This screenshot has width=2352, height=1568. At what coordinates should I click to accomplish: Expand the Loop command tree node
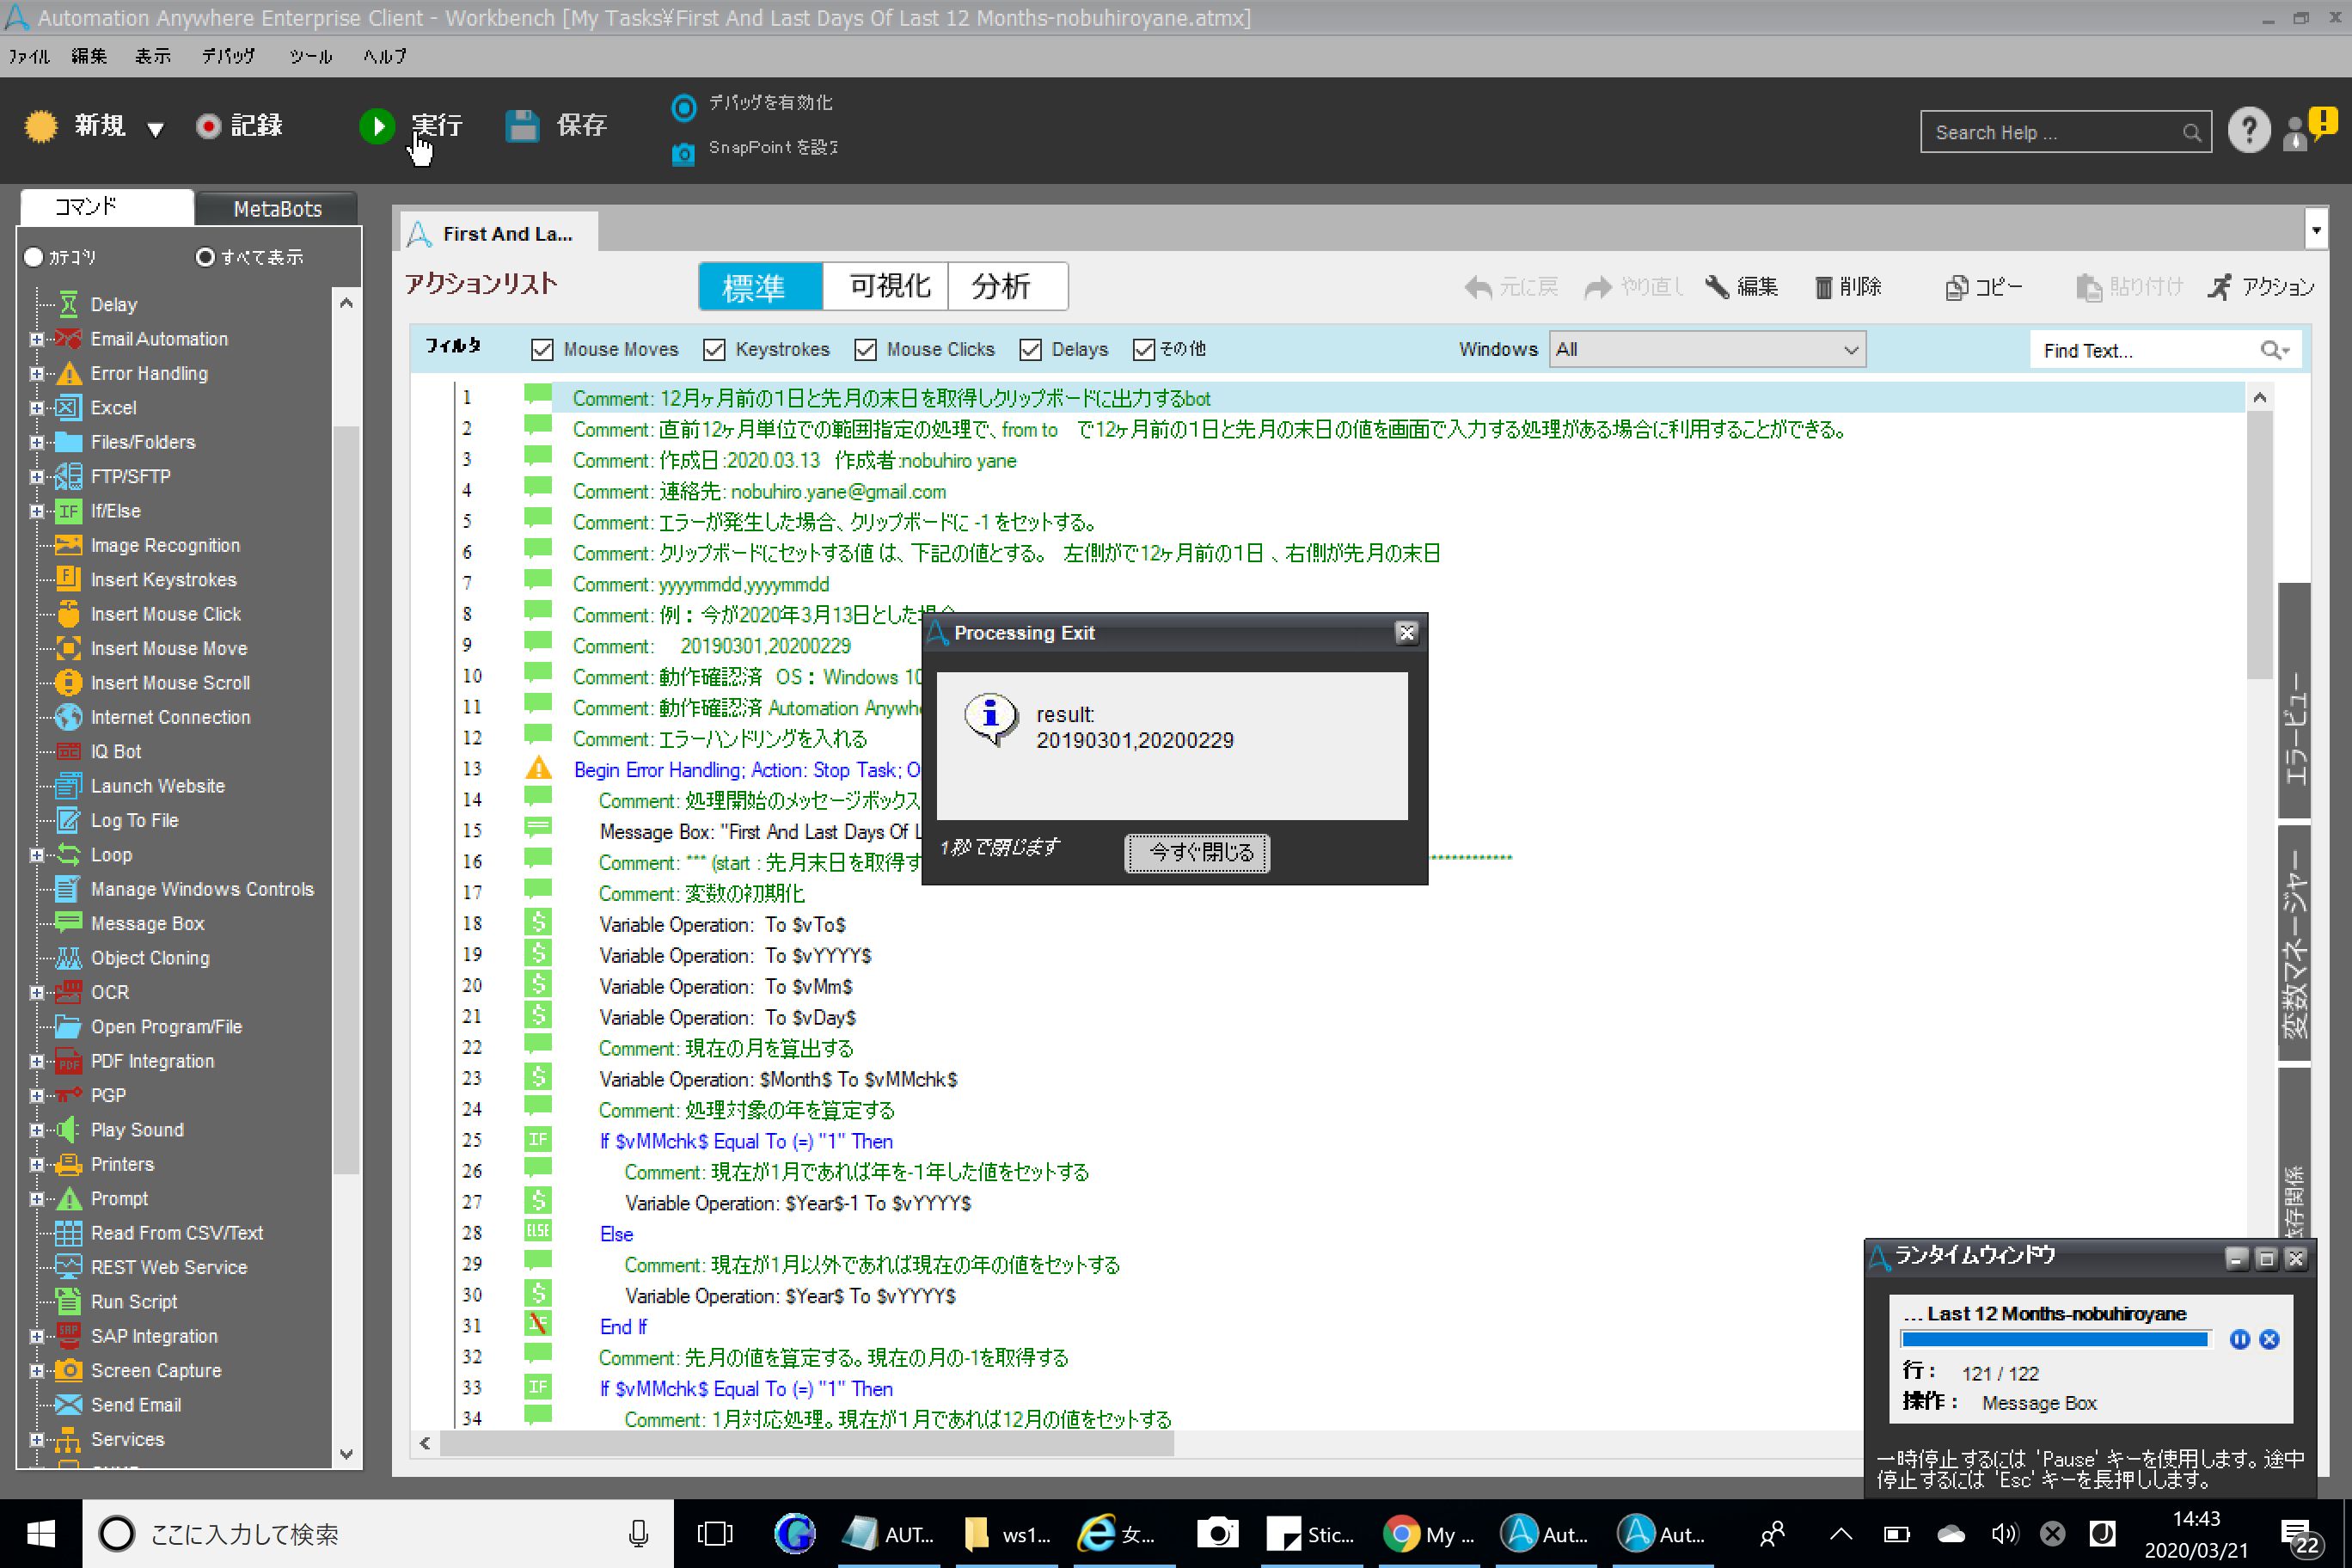click(37, 855)
